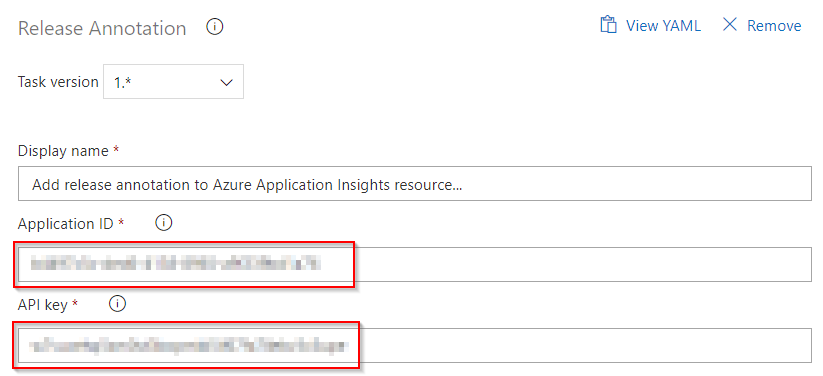Click the Remove X icon
The width and height of the screenshot is (823, 376).
[x=730, y=25]
